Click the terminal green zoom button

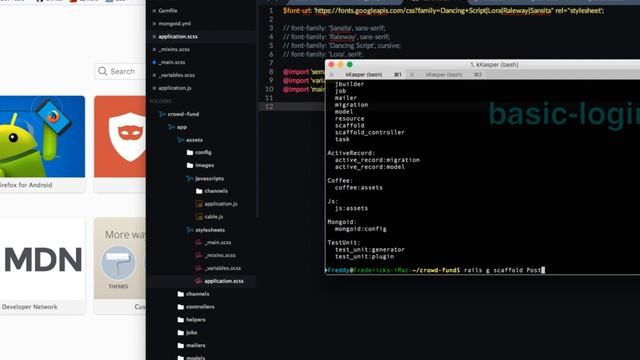coord(350,64)
